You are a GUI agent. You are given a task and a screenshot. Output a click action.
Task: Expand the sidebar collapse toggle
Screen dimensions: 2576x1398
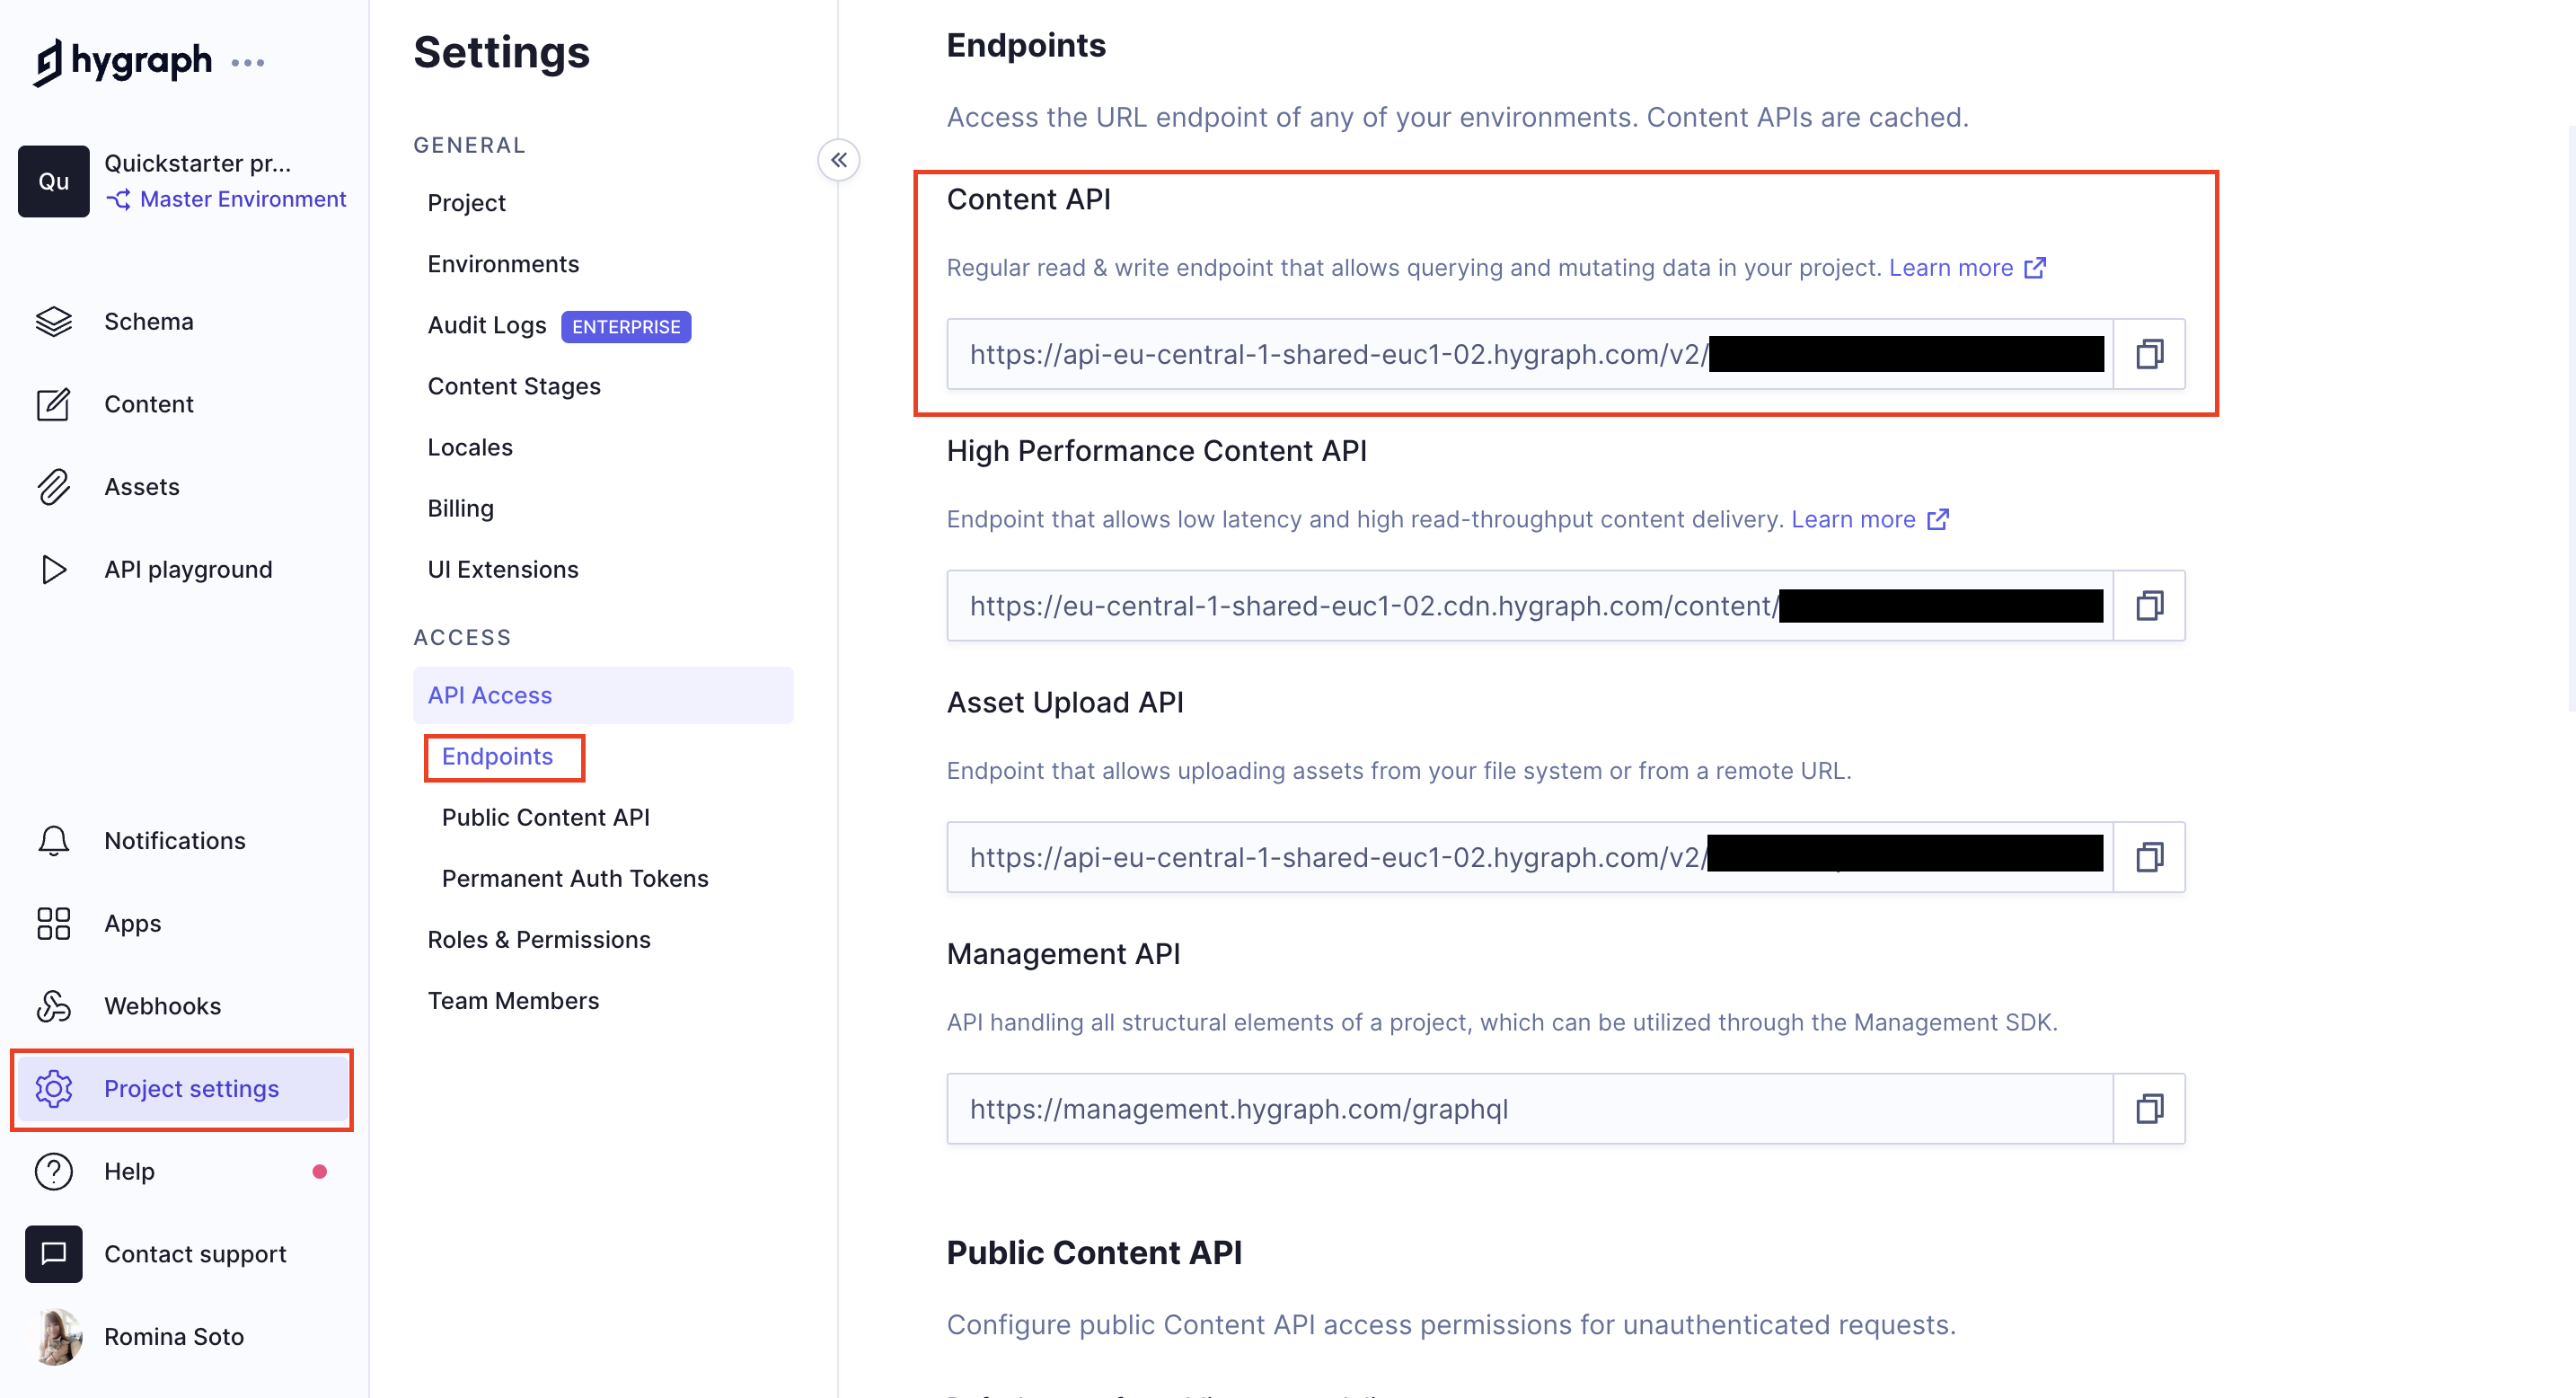[838, 158]
